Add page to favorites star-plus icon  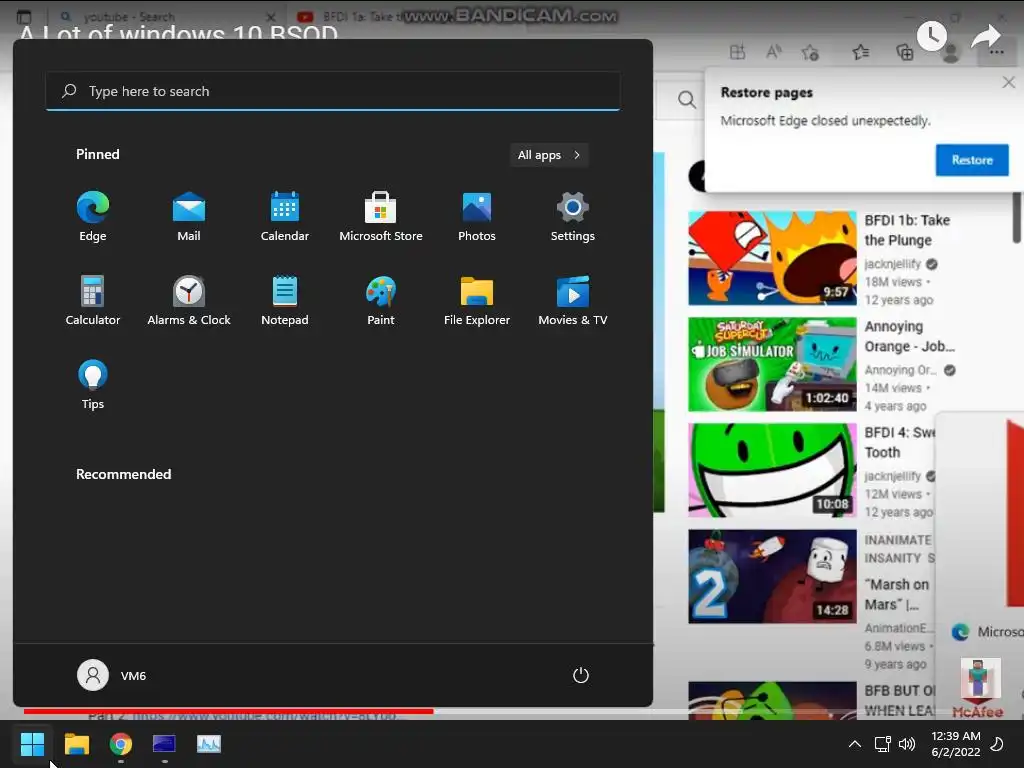810,52
